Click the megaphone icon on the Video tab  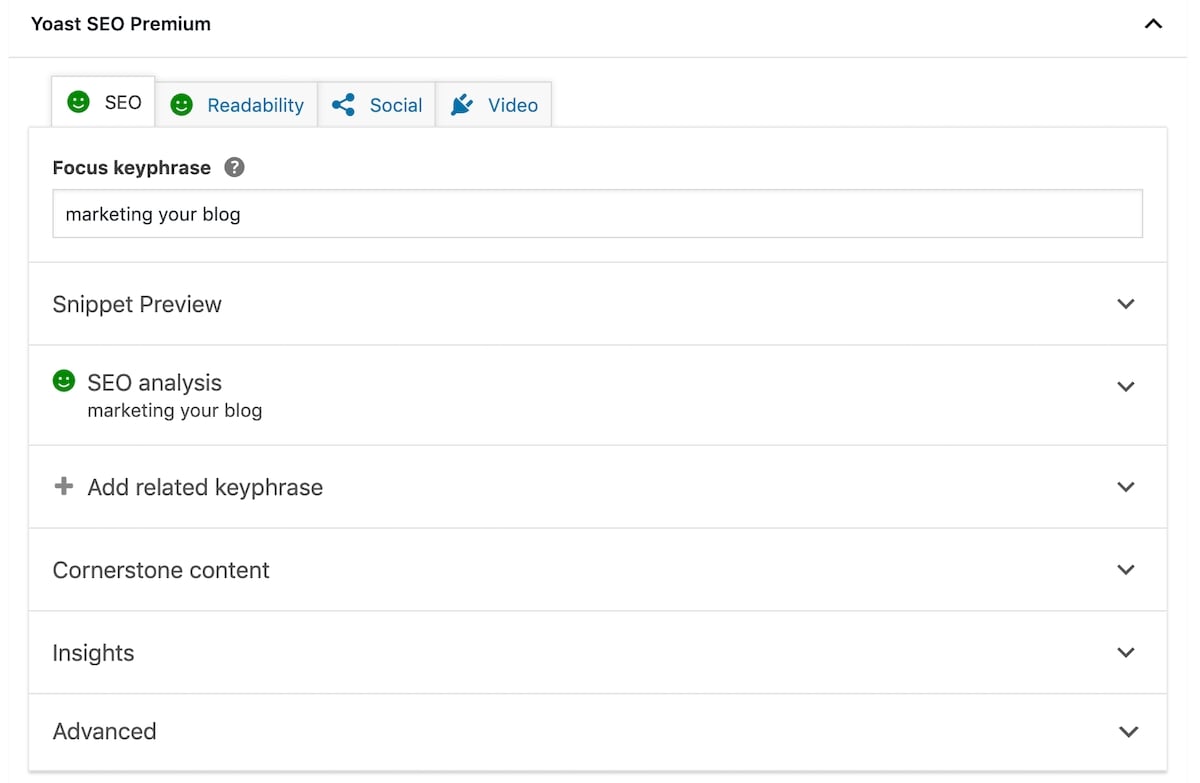tap(463, 104)
